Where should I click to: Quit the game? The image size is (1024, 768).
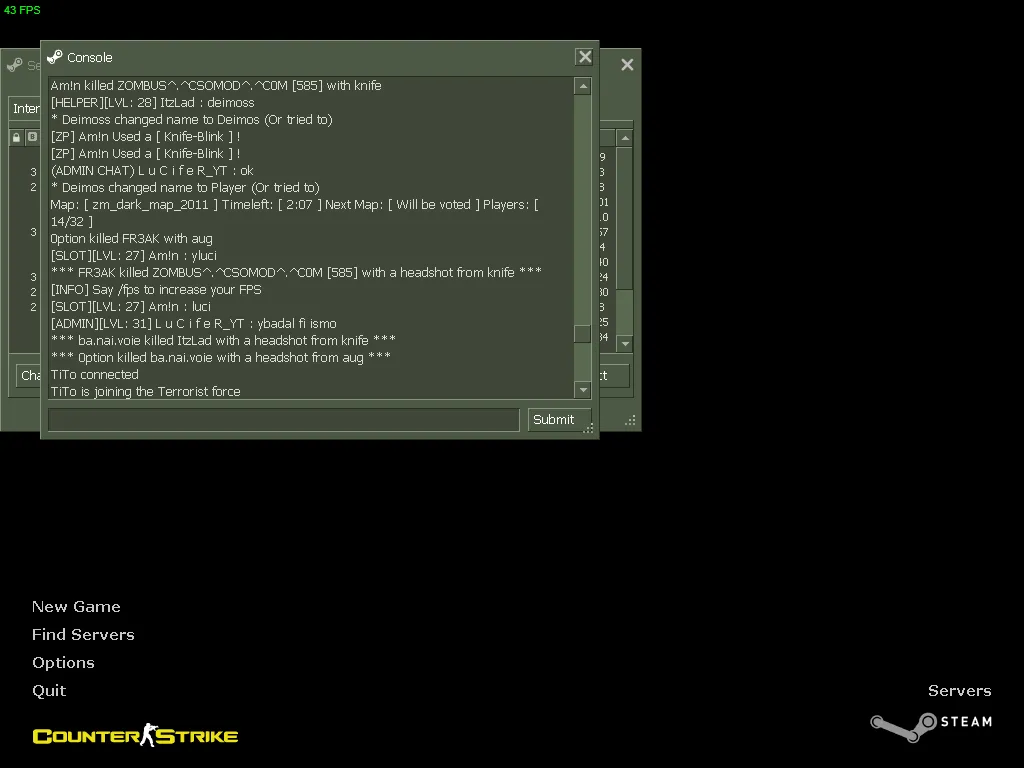pos(49,691)
